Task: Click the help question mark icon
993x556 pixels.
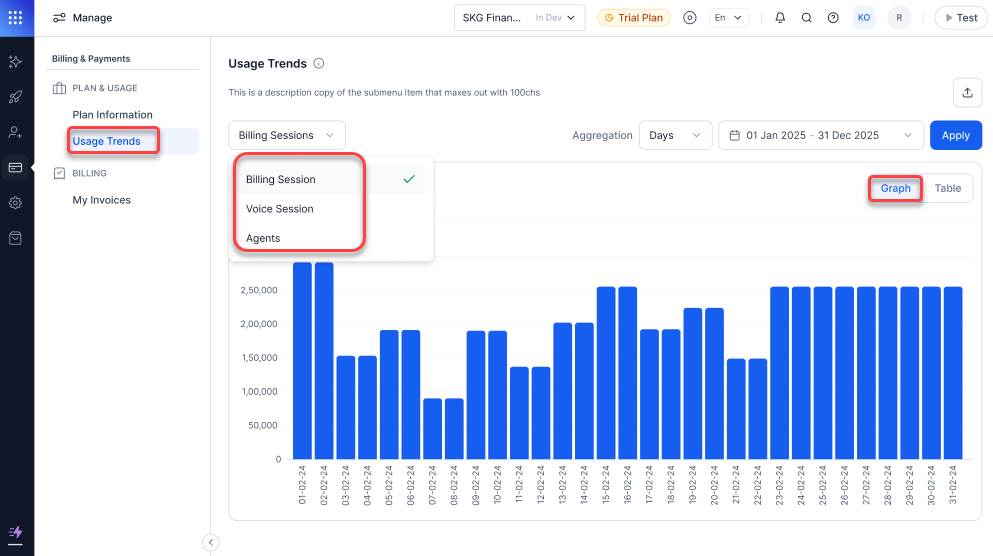Action: [833, 18]
